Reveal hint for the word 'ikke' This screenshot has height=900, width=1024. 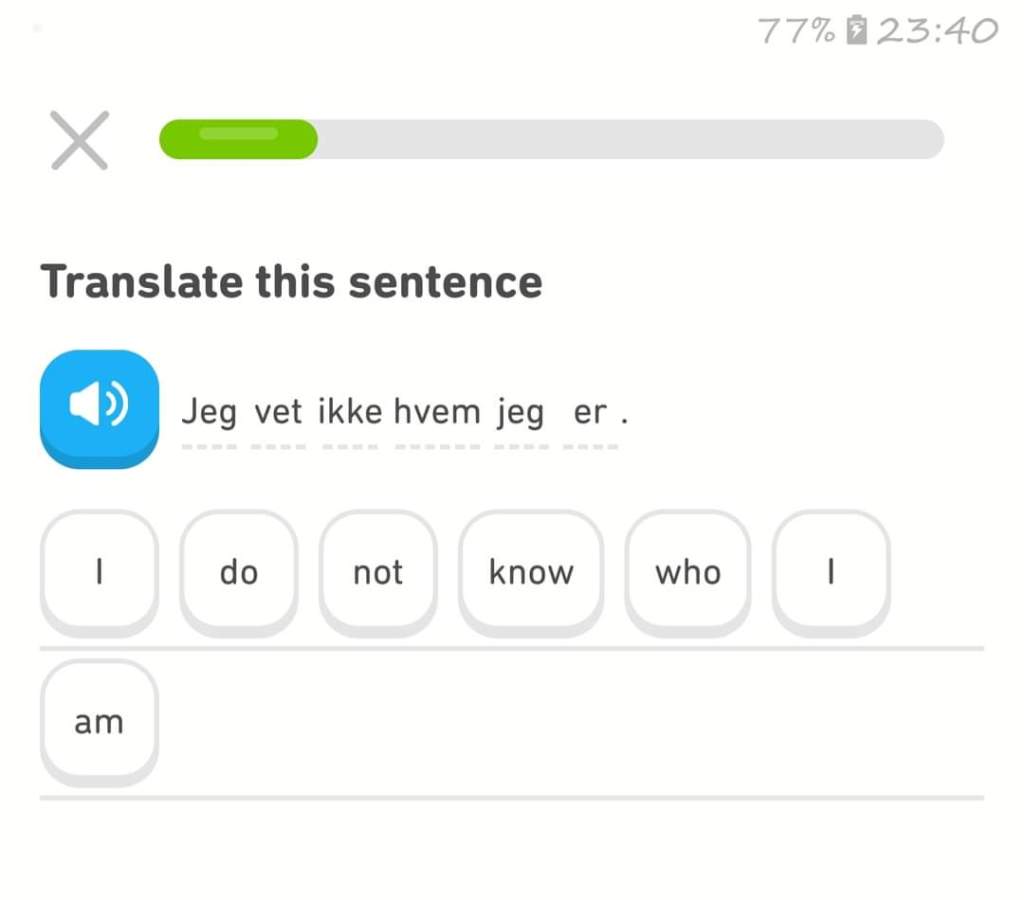point(350,412)
